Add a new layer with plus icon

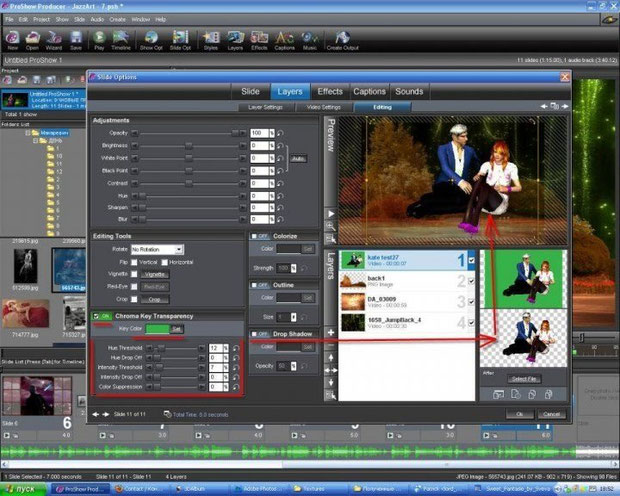pyautogui.click(x=331, y=333)
